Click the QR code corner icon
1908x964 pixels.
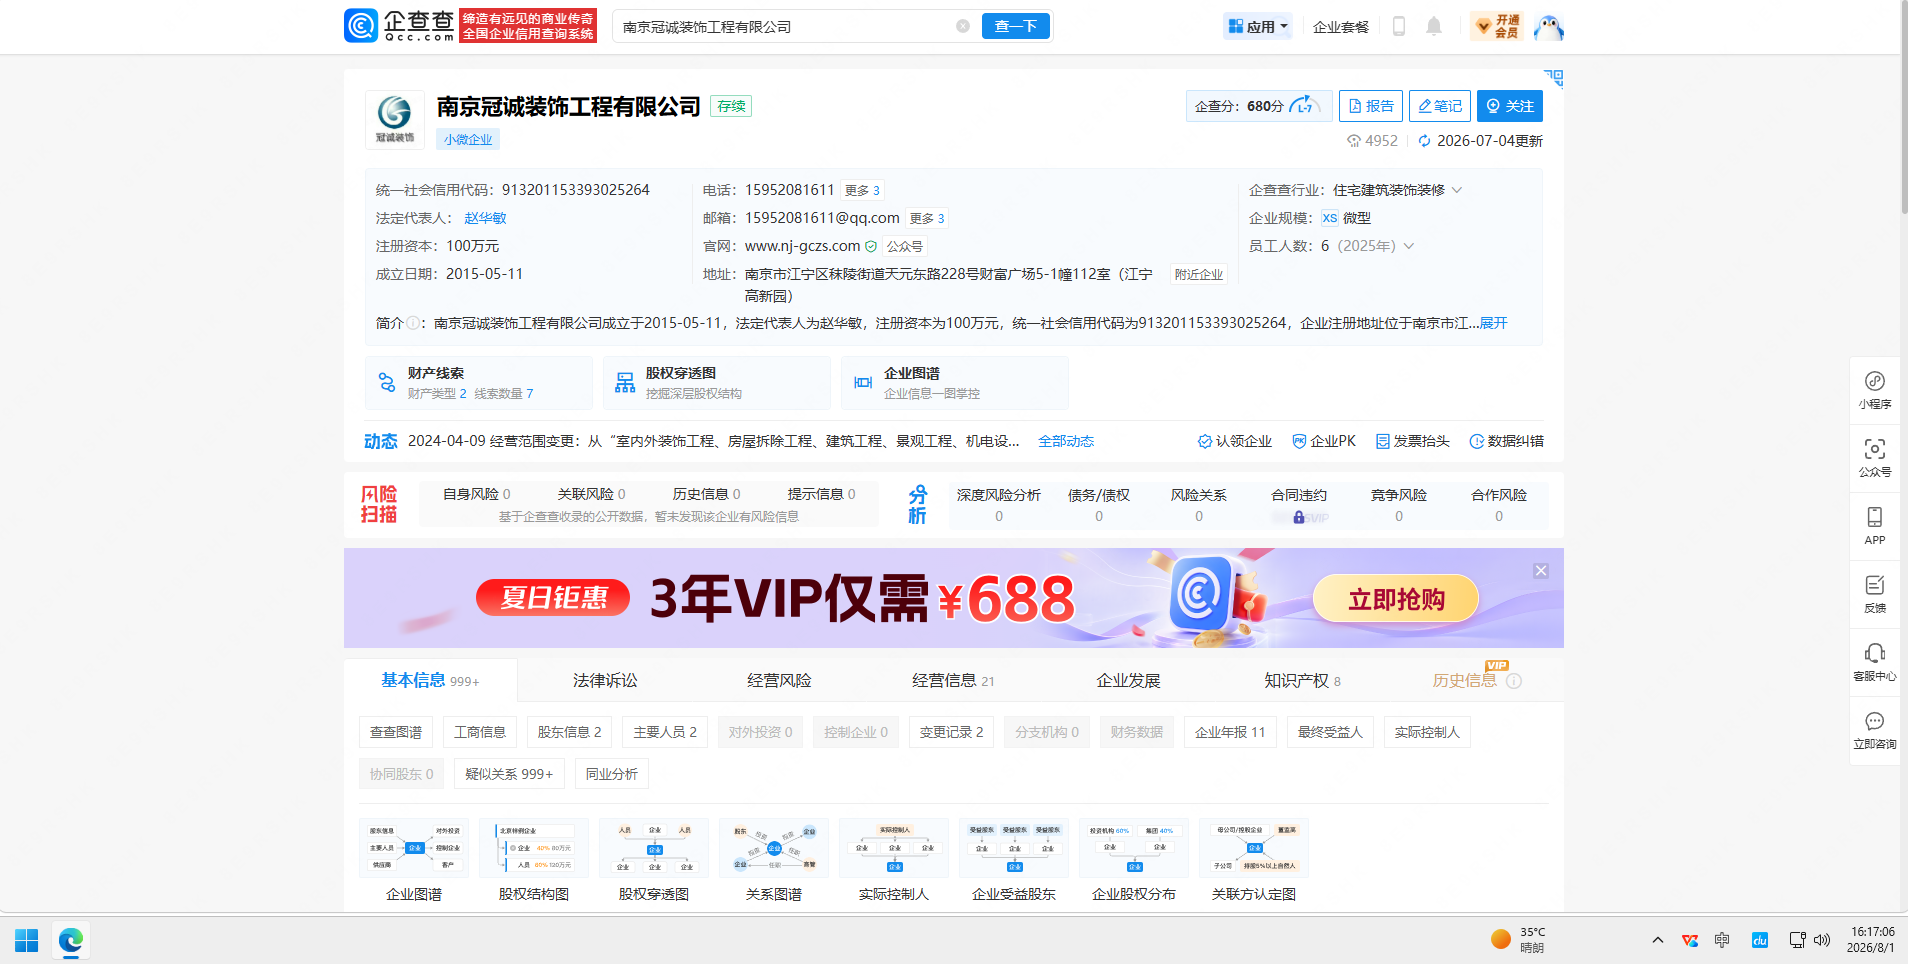(1553, 78)
